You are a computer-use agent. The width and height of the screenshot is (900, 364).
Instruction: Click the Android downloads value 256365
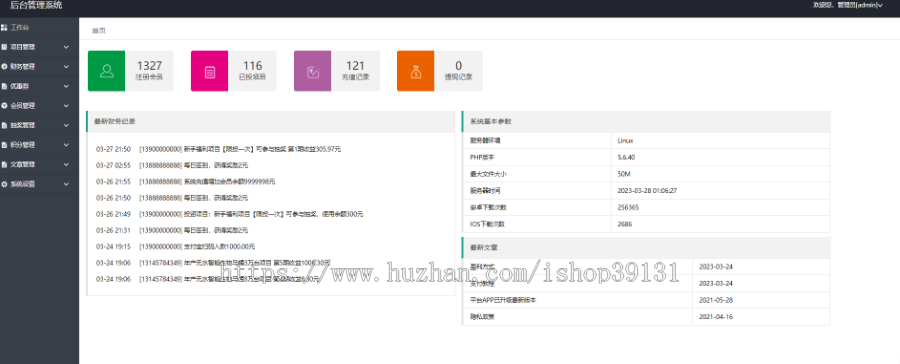(x=629, y=207)
